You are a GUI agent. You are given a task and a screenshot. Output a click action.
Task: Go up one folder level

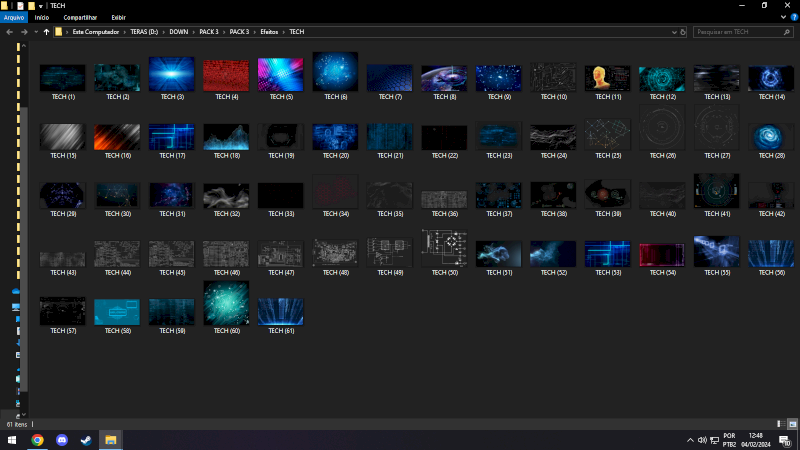tap(46, 32)
